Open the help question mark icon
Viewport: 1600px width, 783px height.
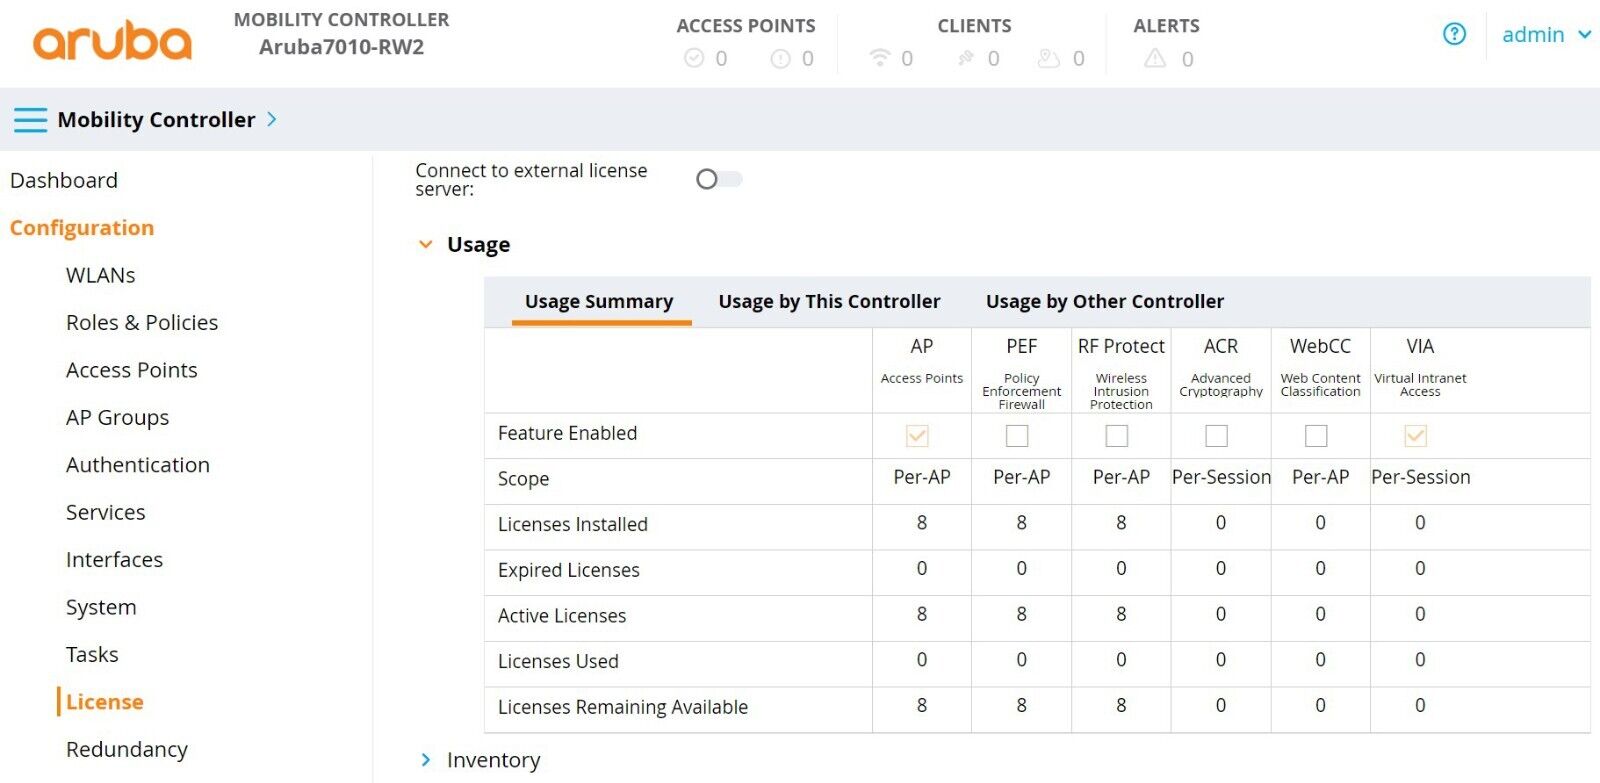[1454, 34]
